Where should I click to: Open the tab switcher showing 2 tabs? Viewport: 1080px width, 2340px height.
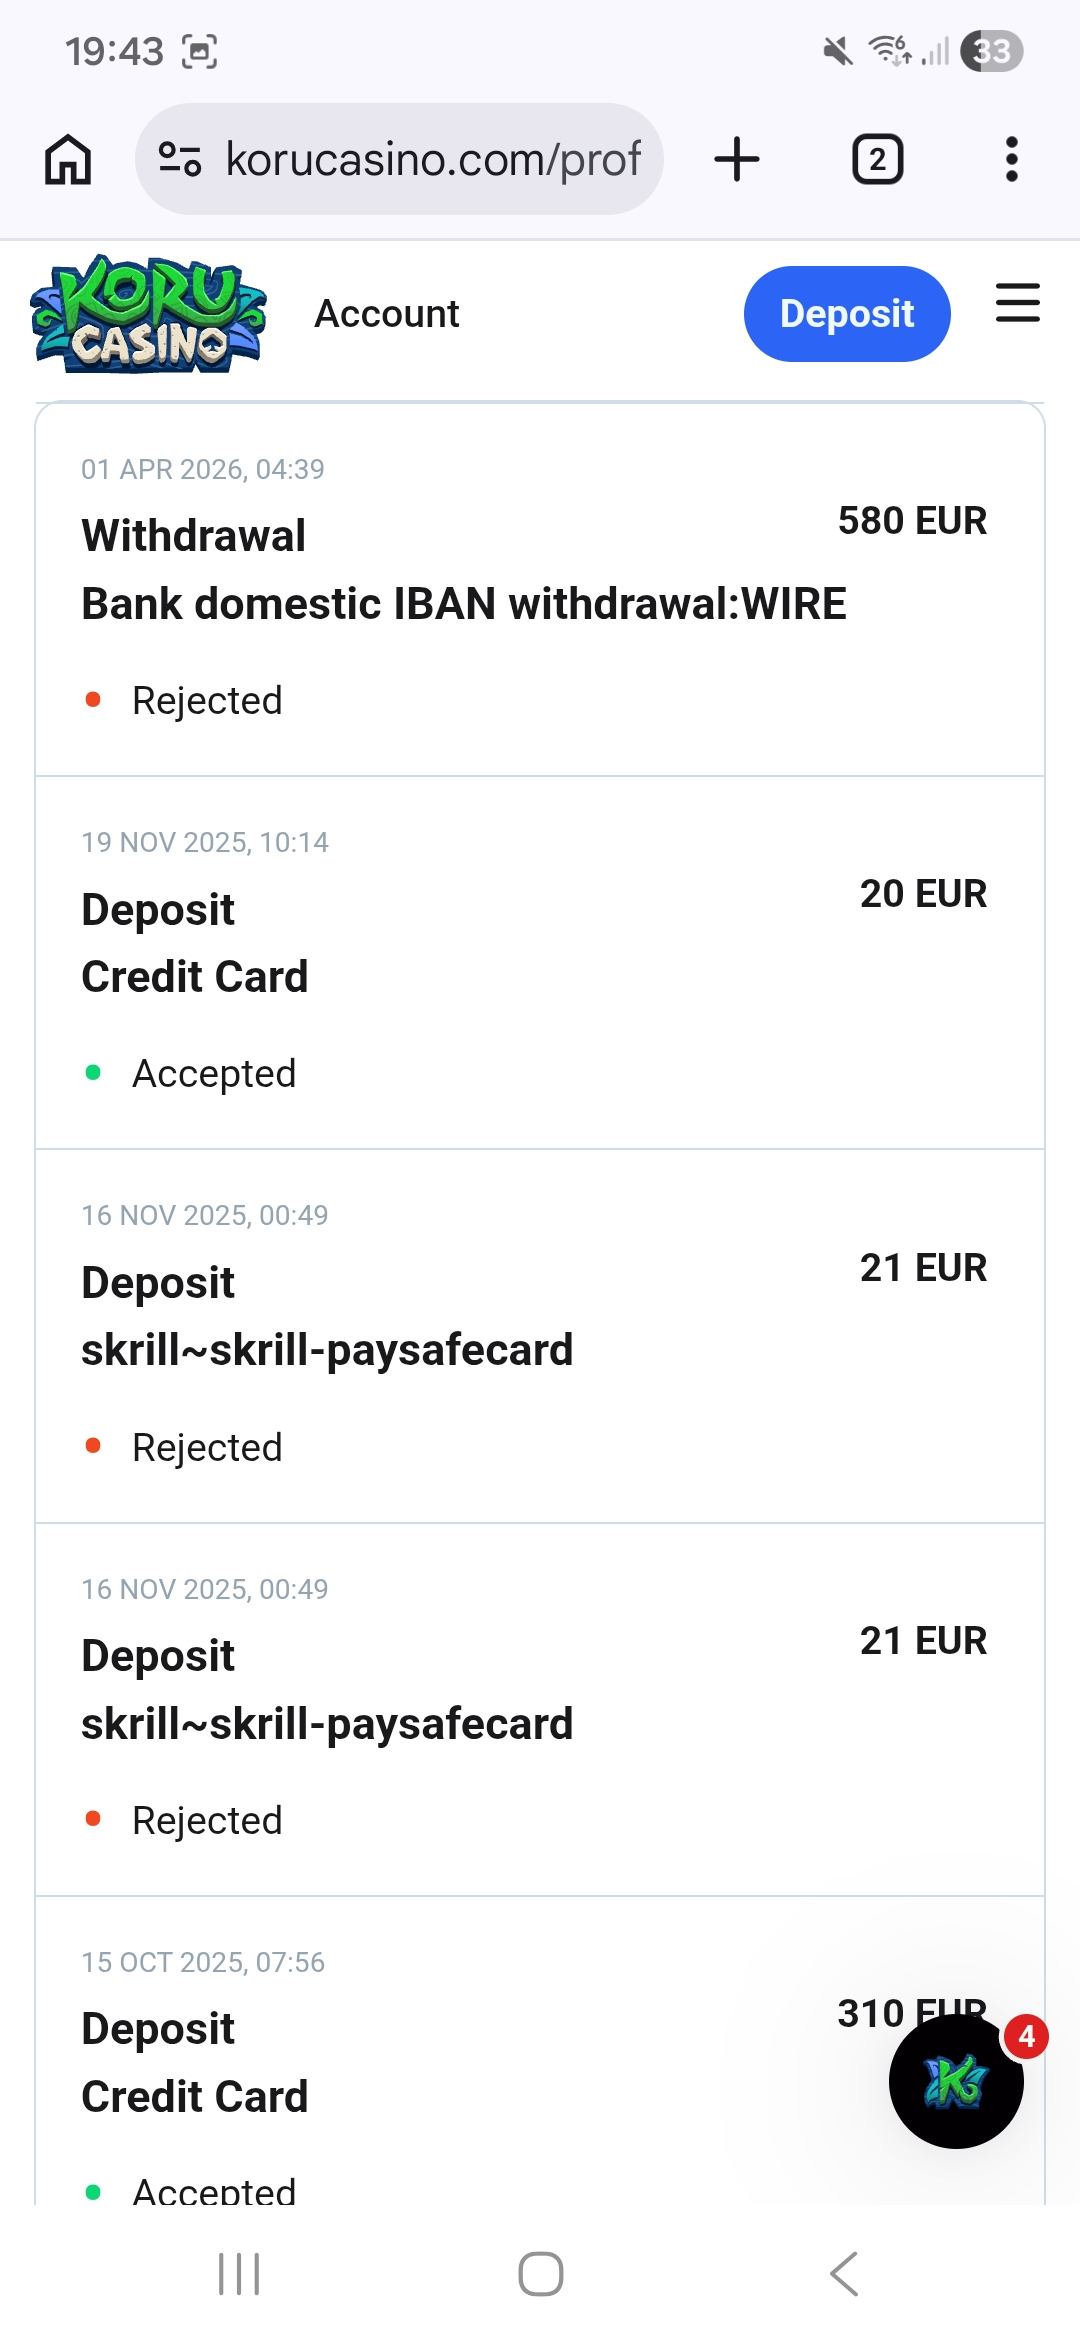(x=877, y=160)
